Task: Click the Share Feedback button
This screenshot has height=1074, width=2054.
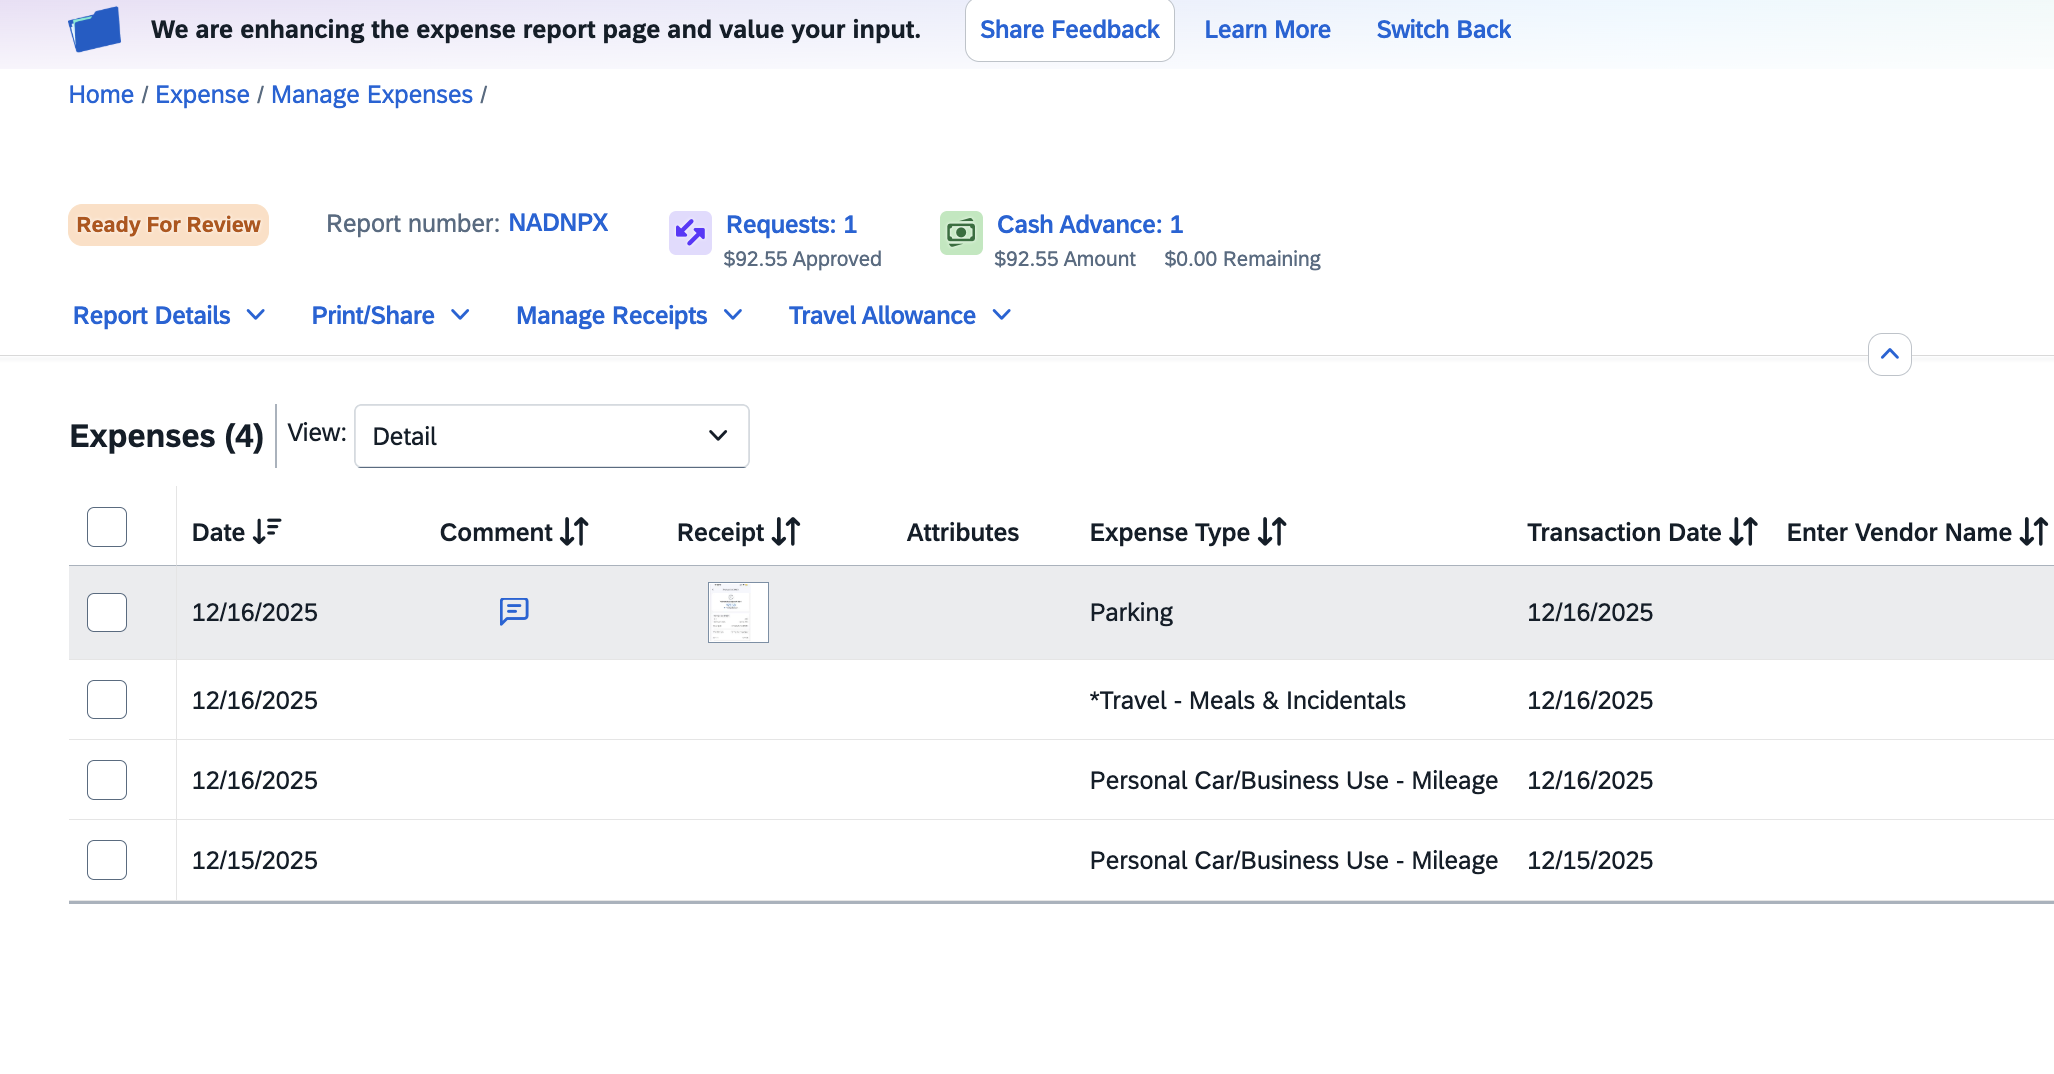Action: tap(1069, 29)
